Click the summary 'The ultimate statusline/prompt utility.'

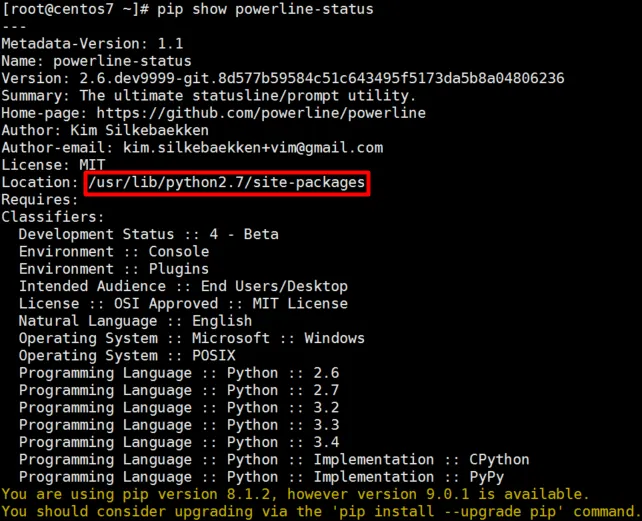click(248, 96)
